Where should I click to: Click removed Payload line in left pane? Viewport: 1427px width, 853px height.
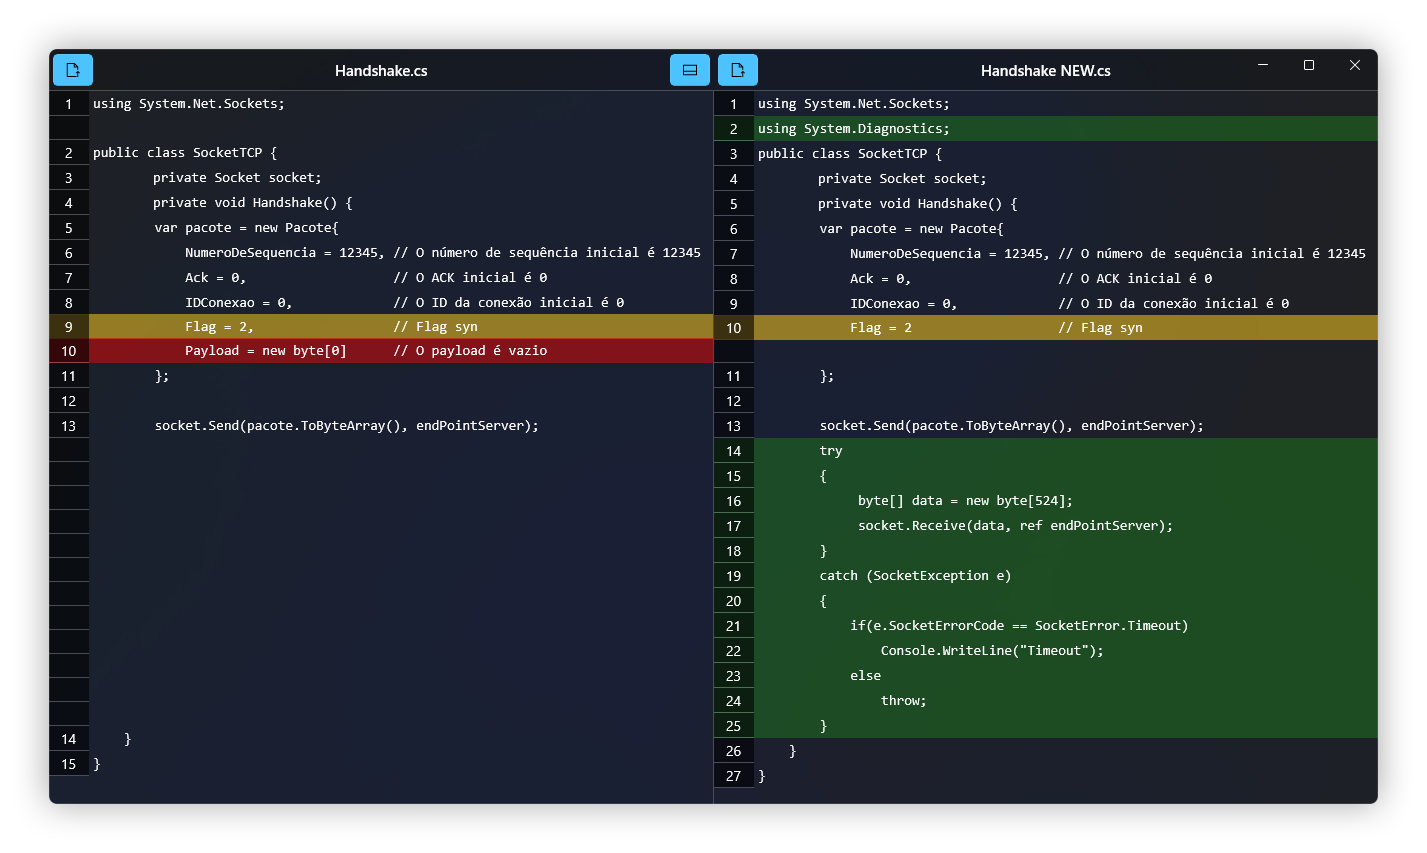(401, 351)
